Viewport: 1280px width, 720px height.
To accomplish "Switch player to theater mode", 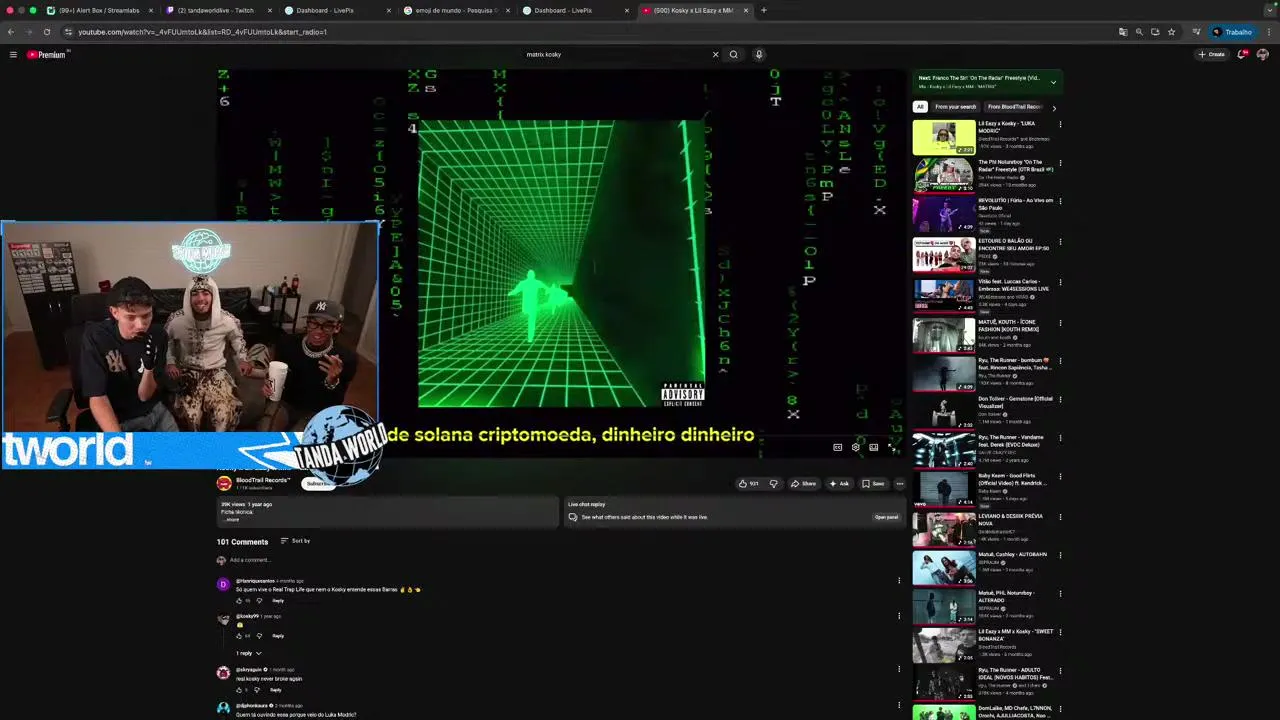I will coord(873,447).
